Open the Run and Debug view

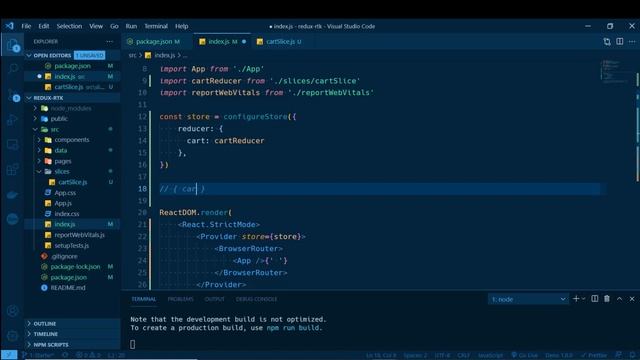coord(12,119)
